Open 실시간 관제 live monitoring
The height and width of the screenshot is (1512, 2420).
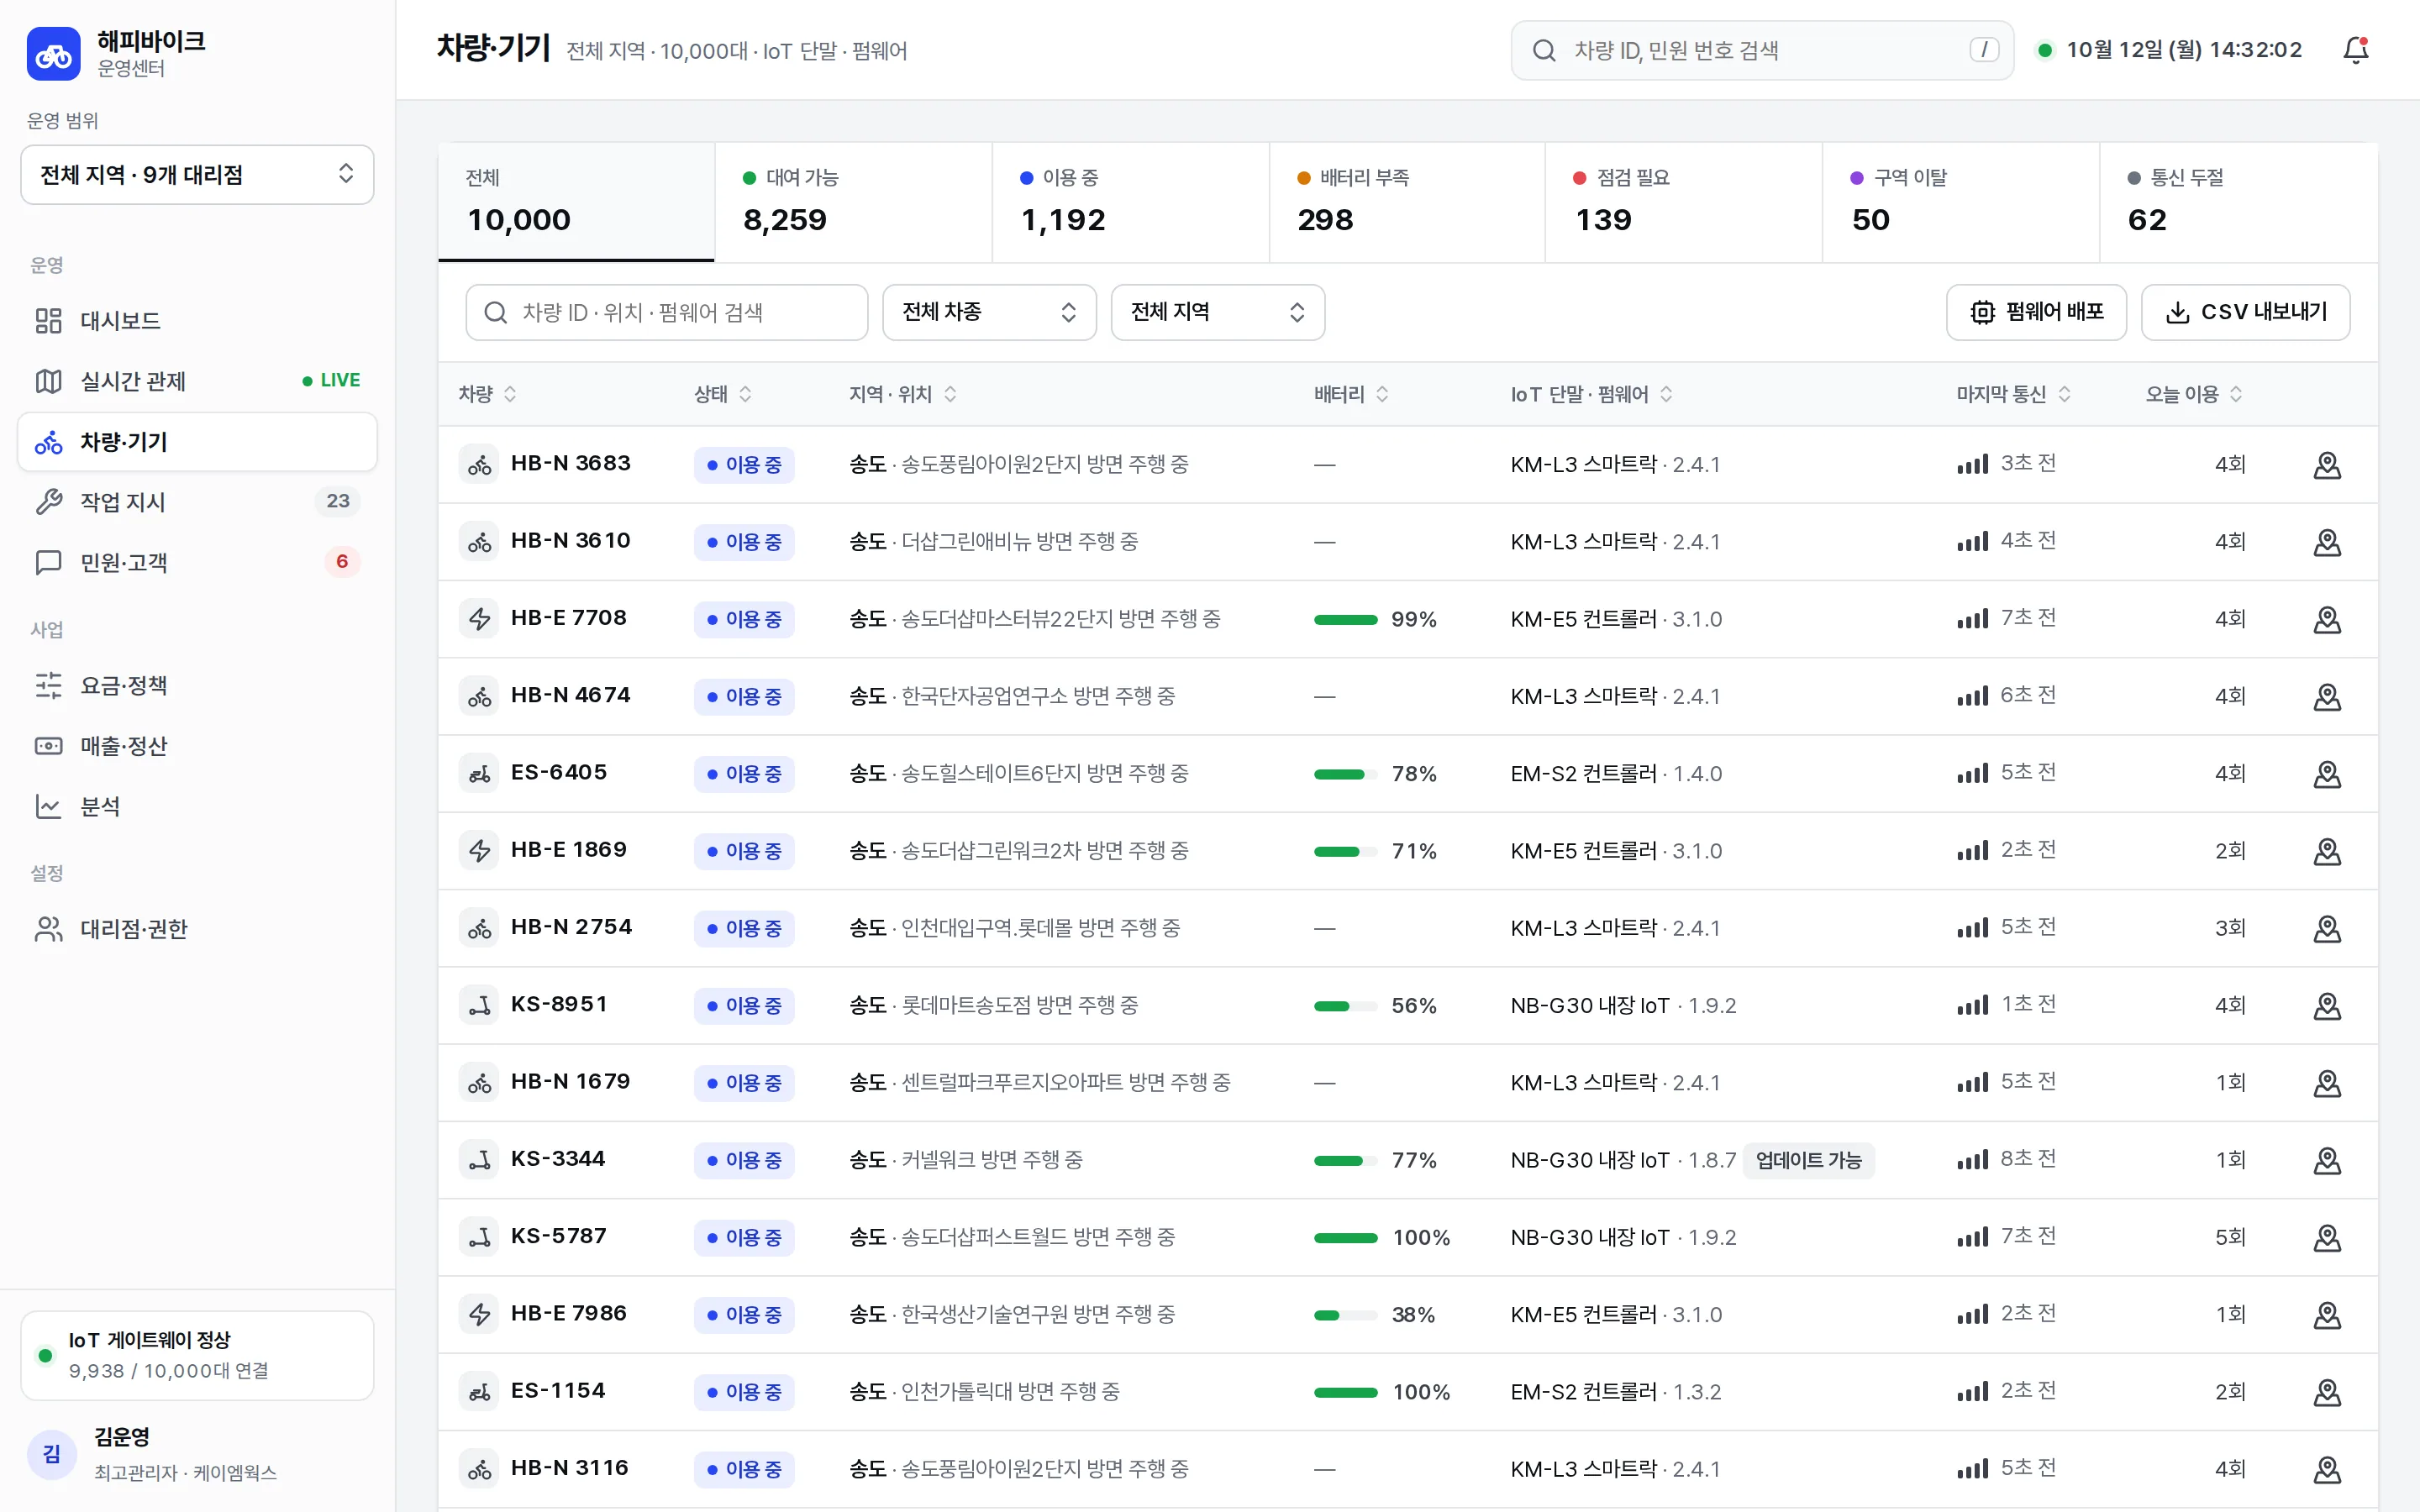(197, 381)
